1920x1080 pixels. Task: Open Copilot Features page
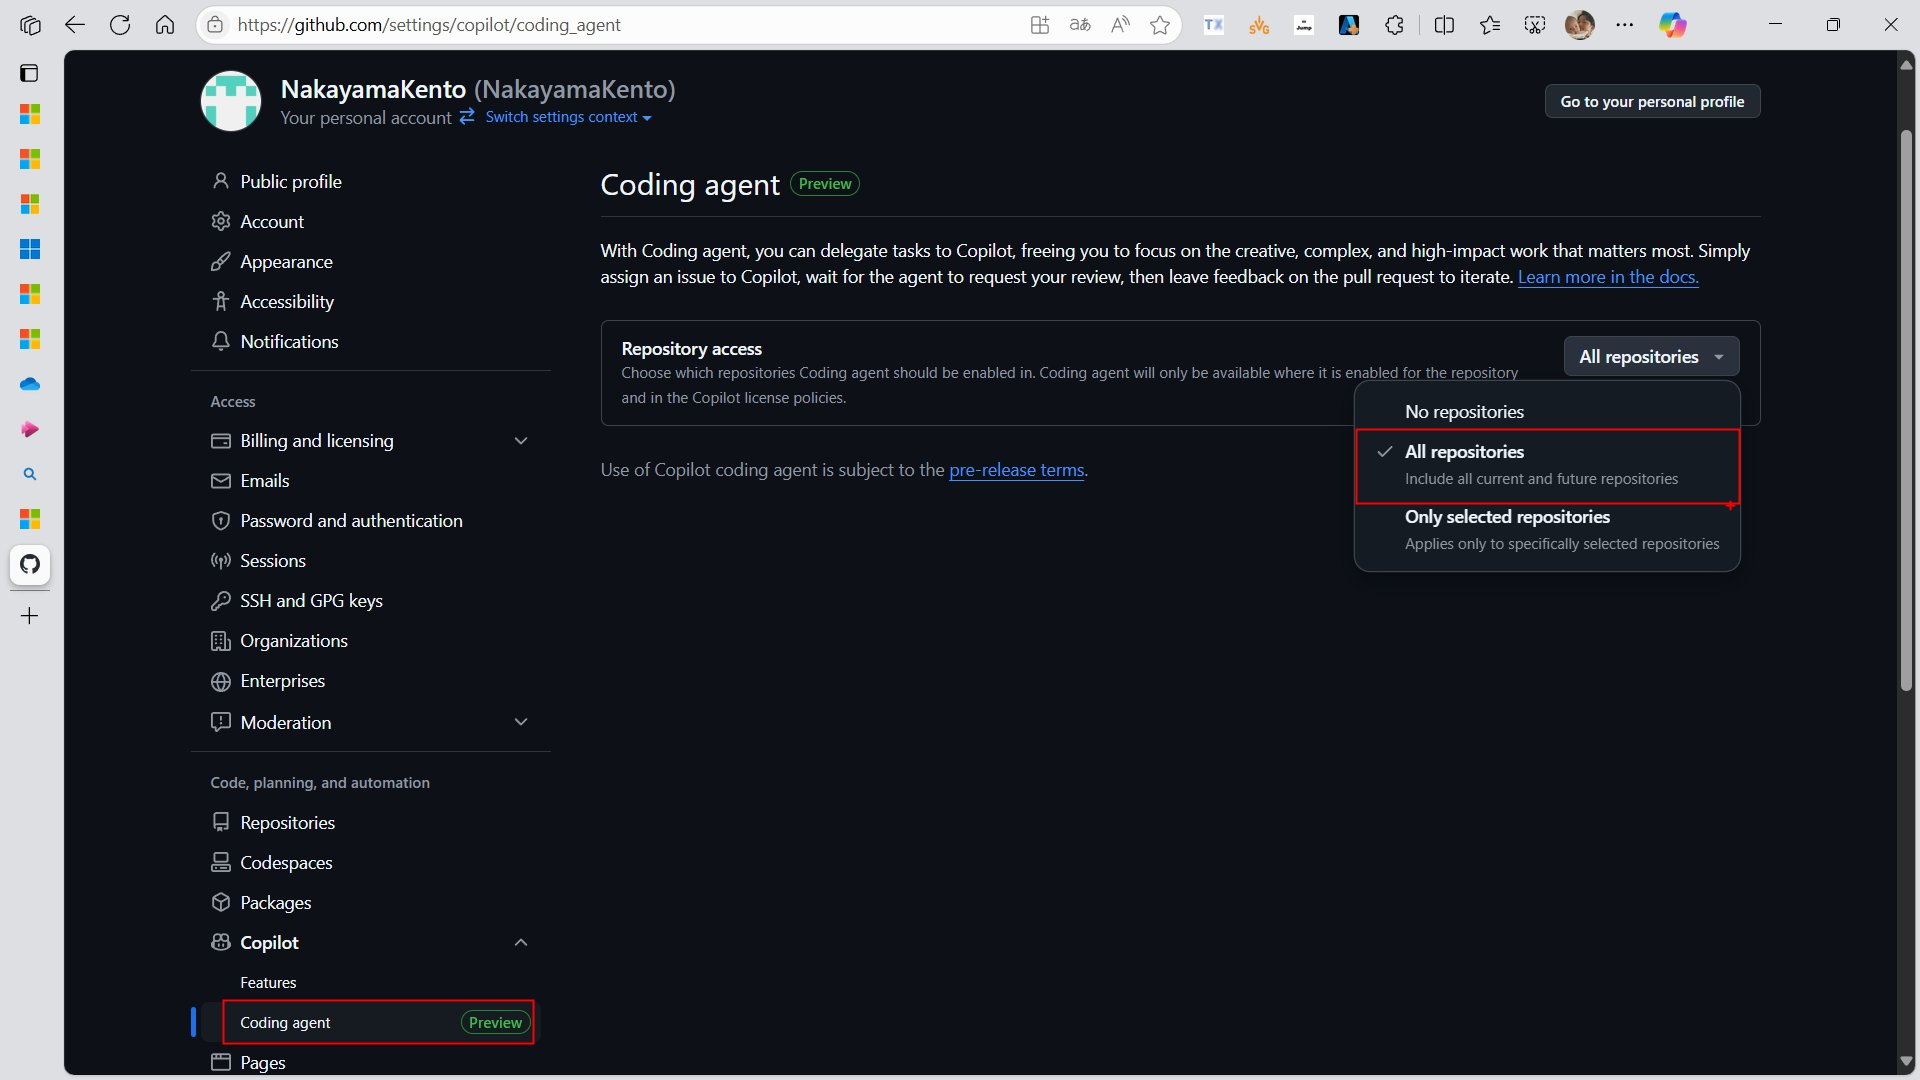[268, 983]
